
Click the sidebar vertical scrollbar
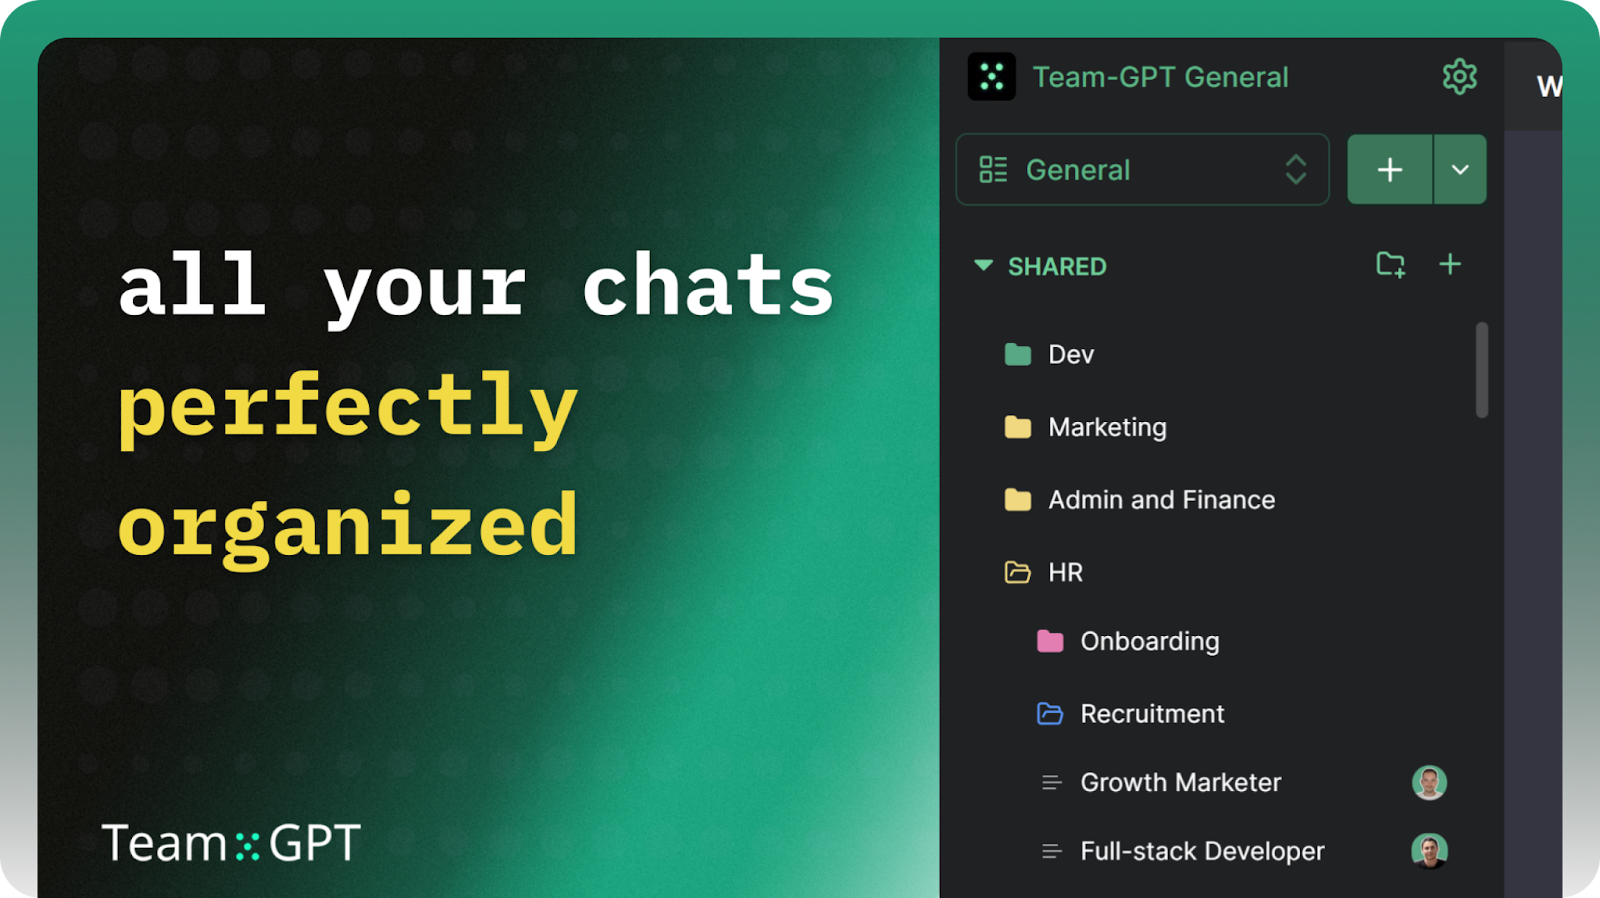click(x=1481, y=369)
